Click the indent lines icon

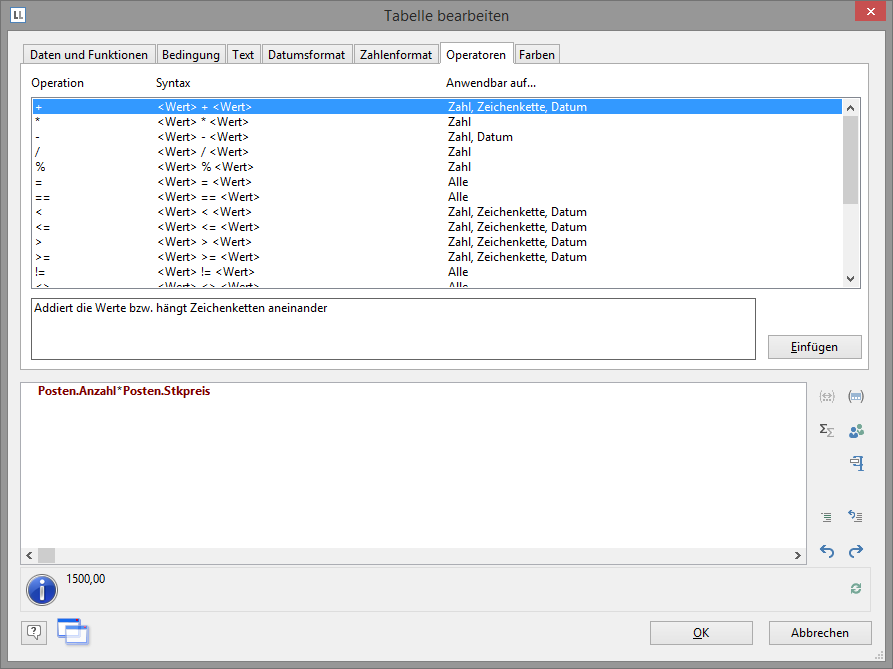pyautogui.click(x=827, y=517)
